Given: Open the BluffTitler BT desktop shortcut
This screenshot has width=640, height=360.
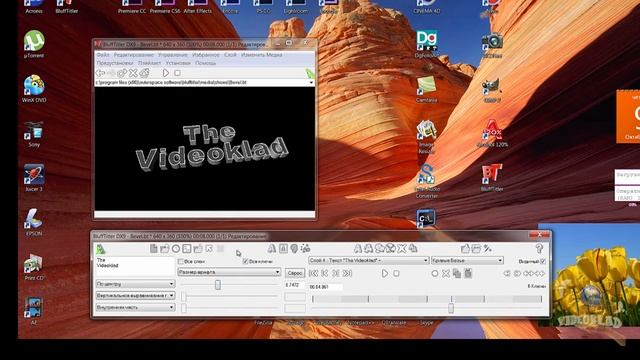Looking at the screenshot, I should coord(492,178).
